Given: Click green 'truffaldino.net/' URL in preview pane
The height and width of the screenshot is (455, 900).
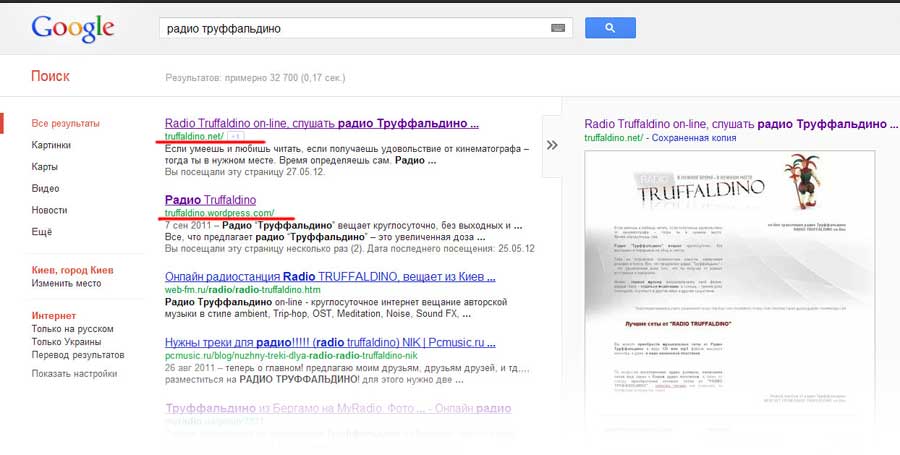Looking at the screenshot, I should pos(614,138).
